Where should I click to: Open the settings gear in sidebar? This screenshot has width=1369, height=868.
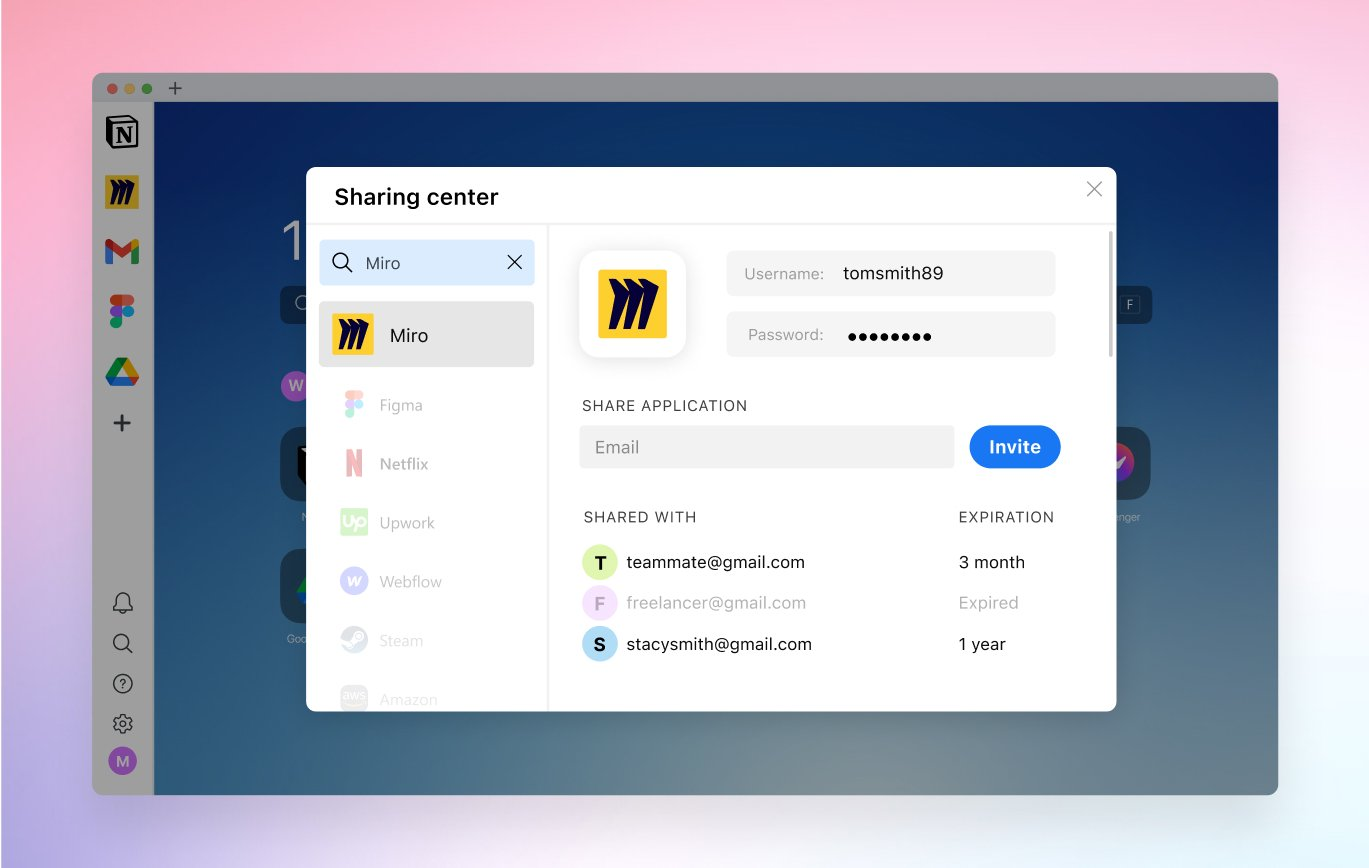point(122,724)
